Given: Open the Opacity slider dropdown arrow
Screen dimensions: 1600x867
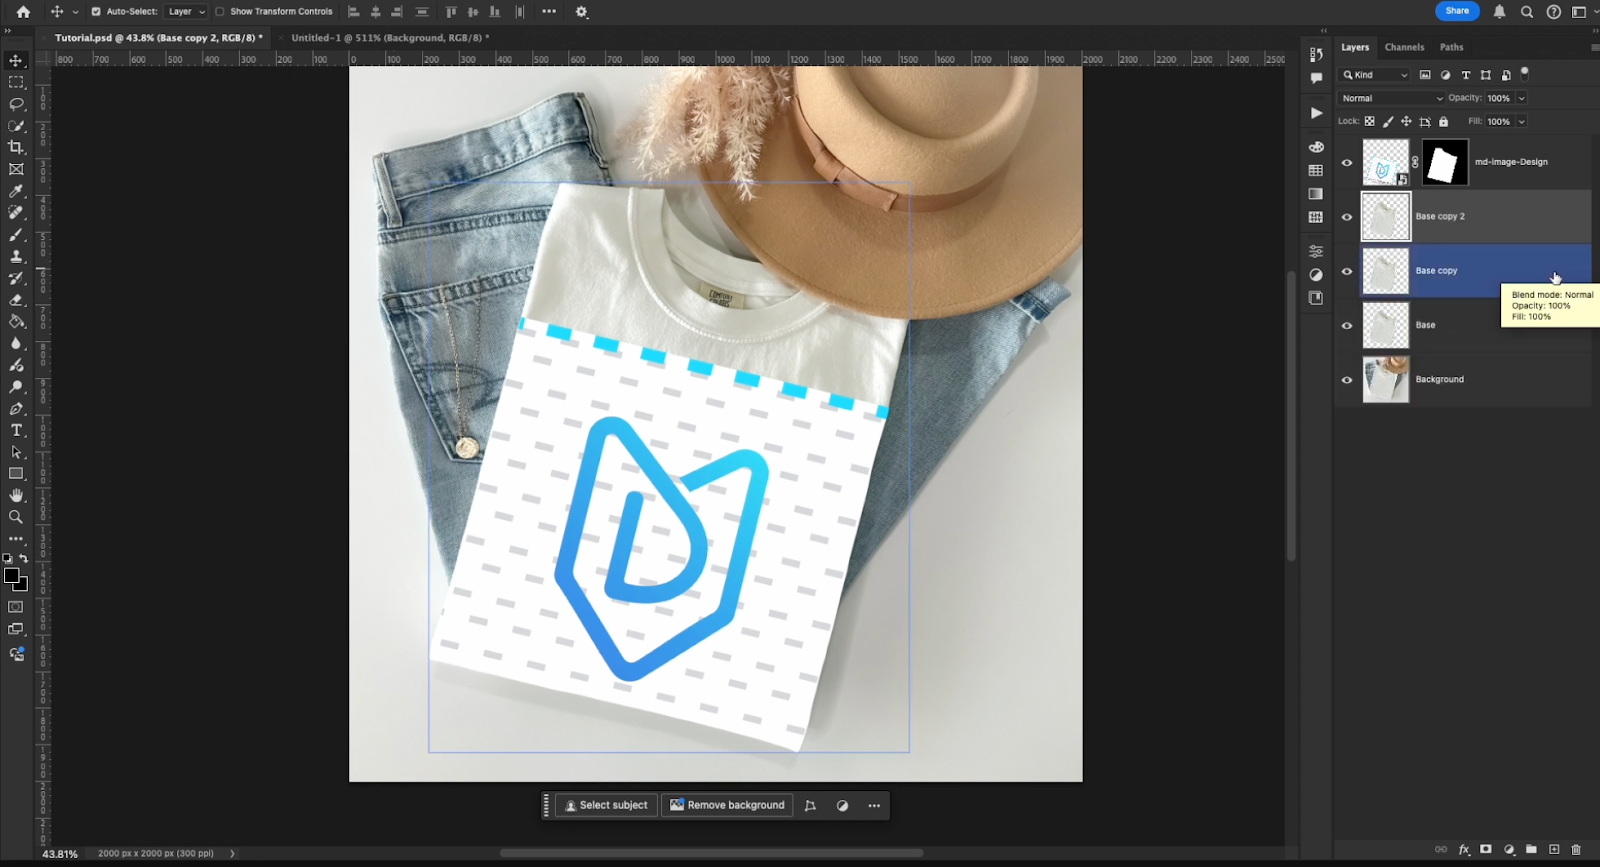Looking at the screenshot, I should tap(1521, 98).
